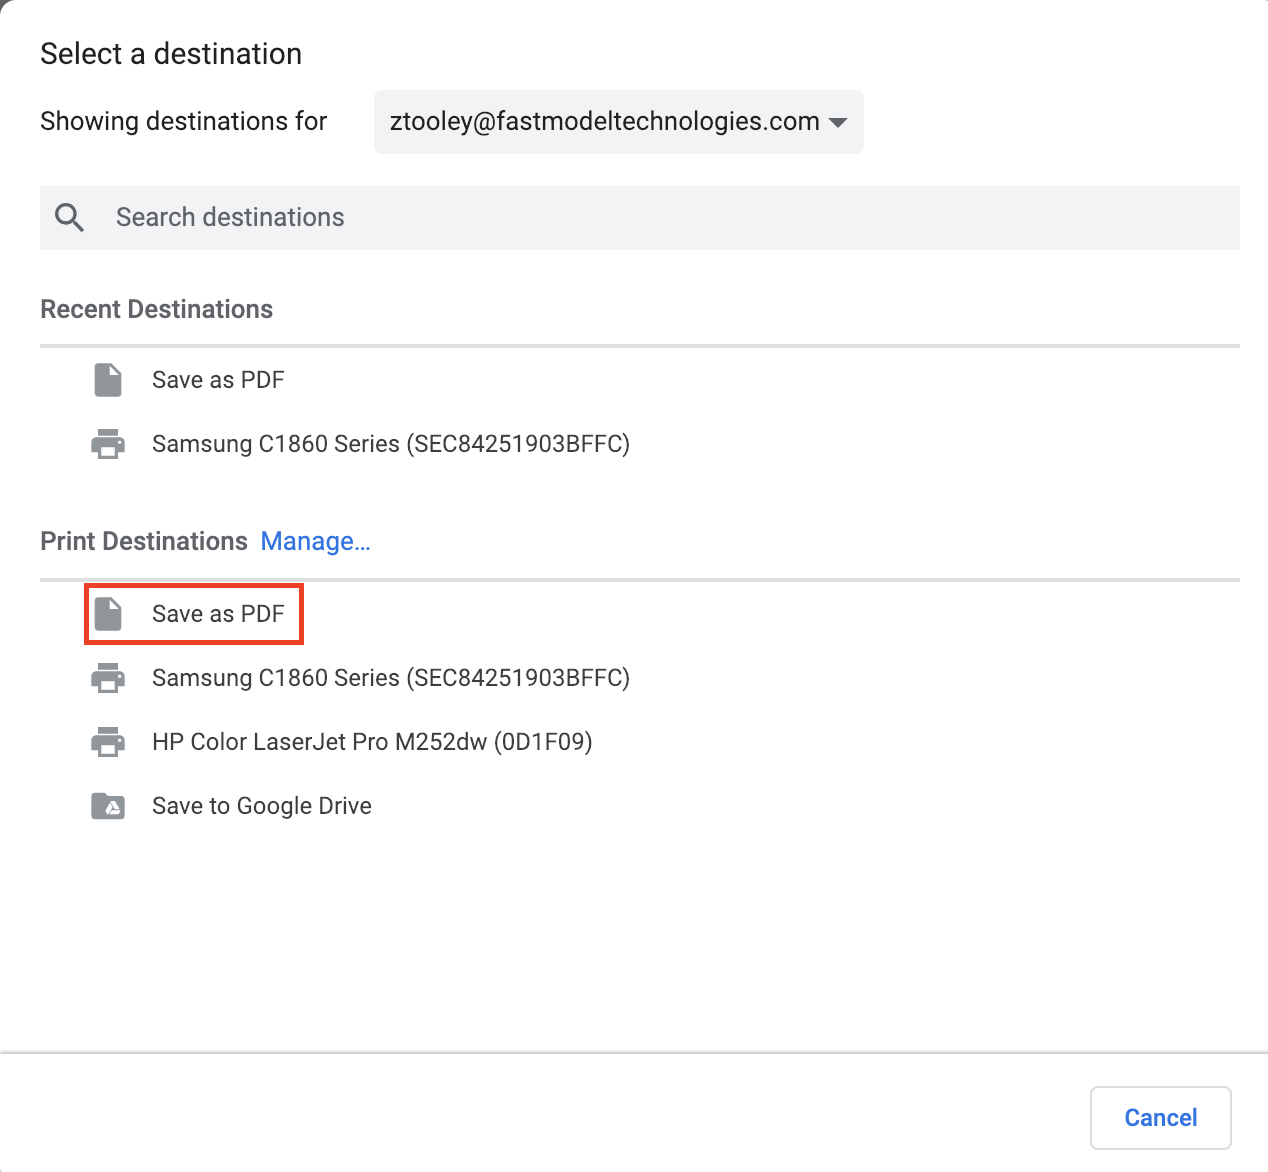1268x1172 pixels.
Task: Click the highlighted Save as PDF file icon
Action: [x=108, y=614]
